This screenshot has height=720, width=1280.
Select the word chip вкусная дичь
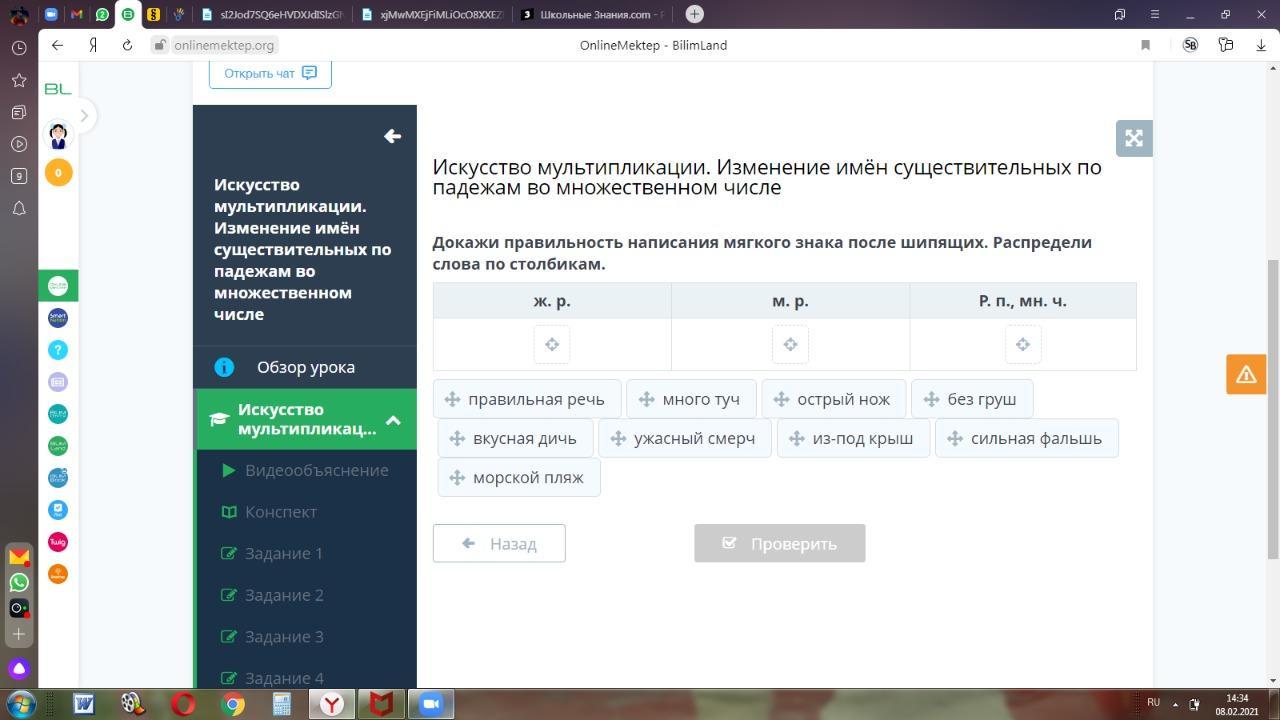515,438
